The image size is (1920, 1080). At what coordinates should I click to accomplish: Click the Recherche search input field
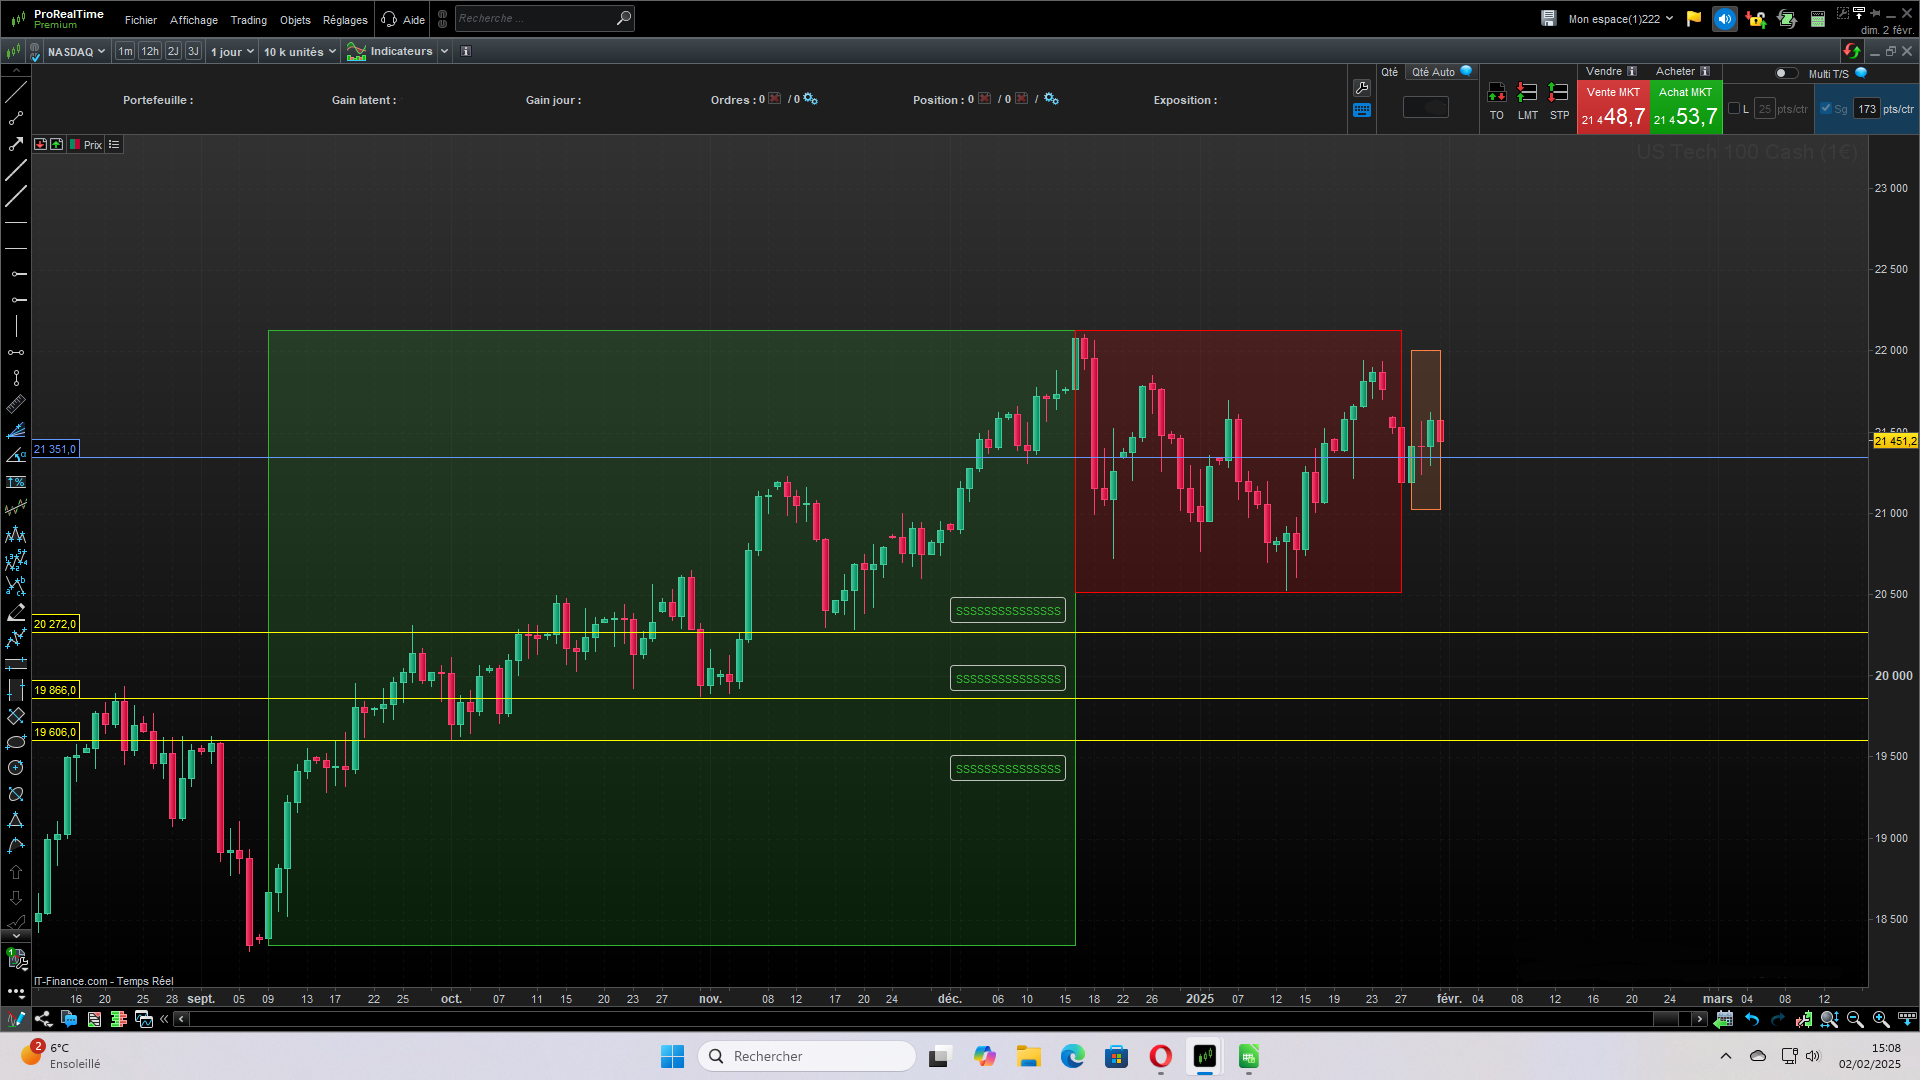pos(535,18)
